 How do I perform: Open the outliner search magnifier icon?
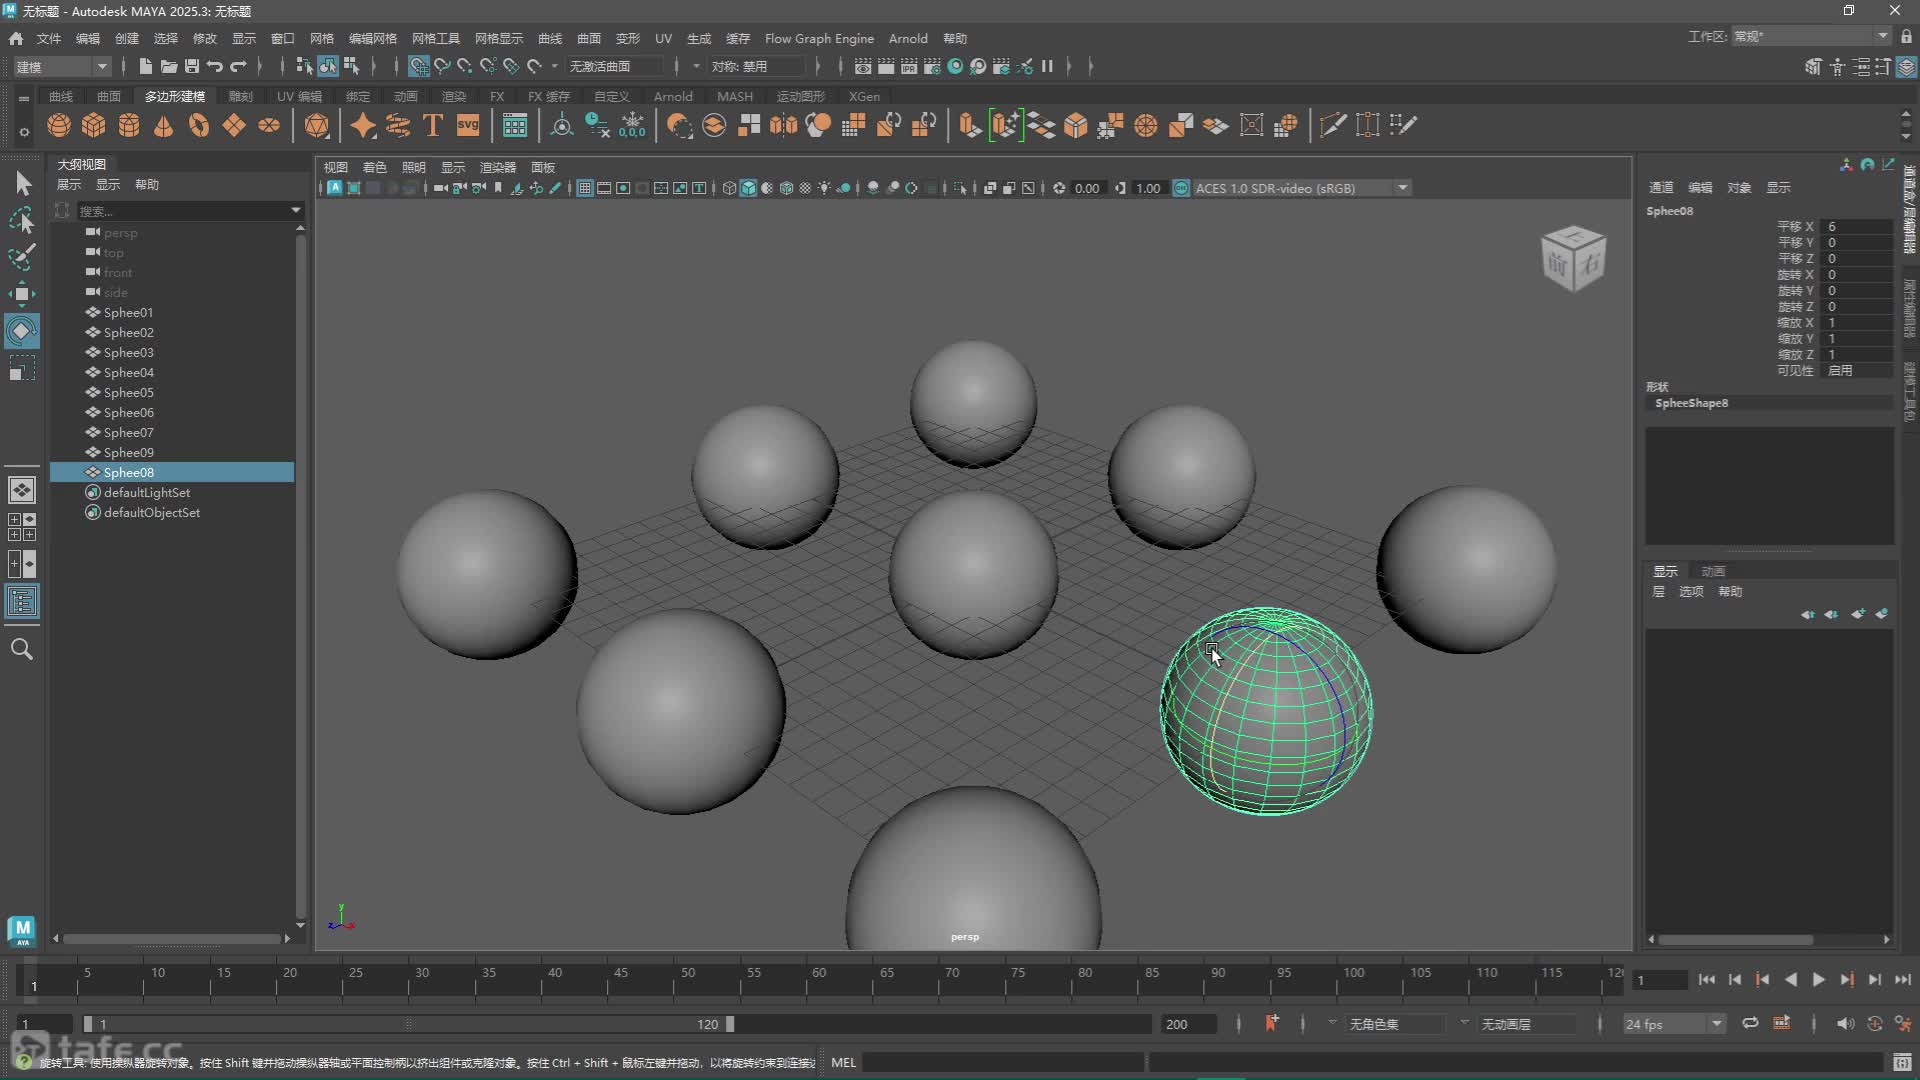(21, 649)
